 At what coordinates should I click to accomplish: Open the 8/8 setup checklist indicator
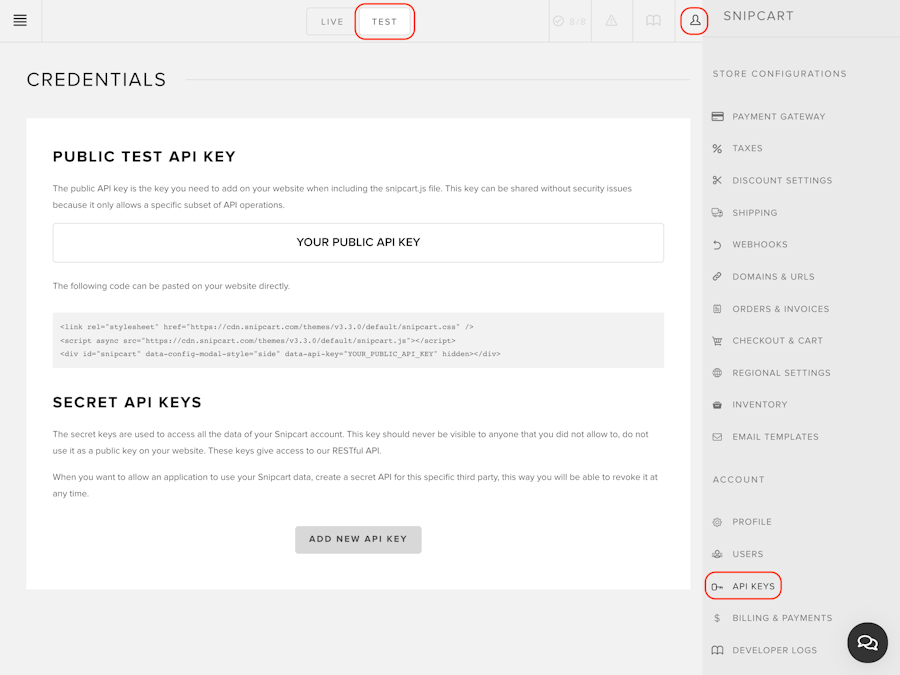point(569,21)
